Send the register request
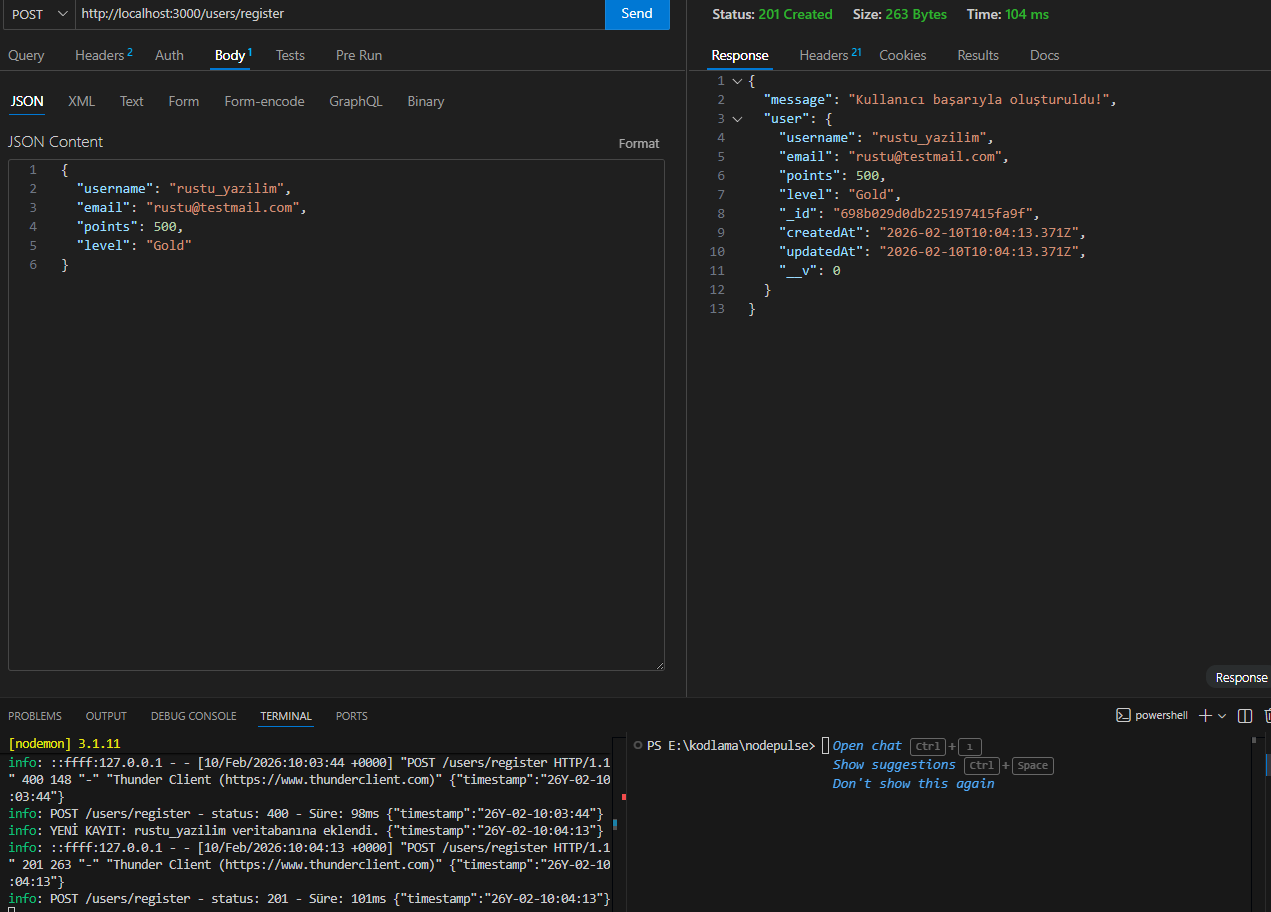The image size is (1271, 912). point(637,14)
